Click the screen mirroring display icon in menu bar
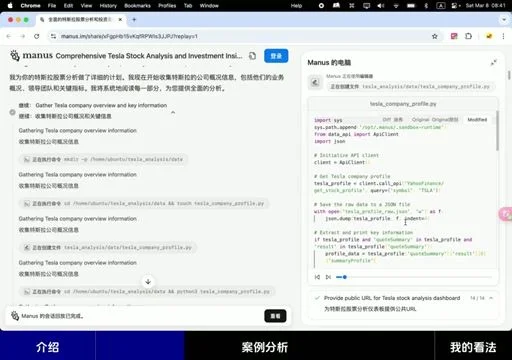 click(366, 5)
